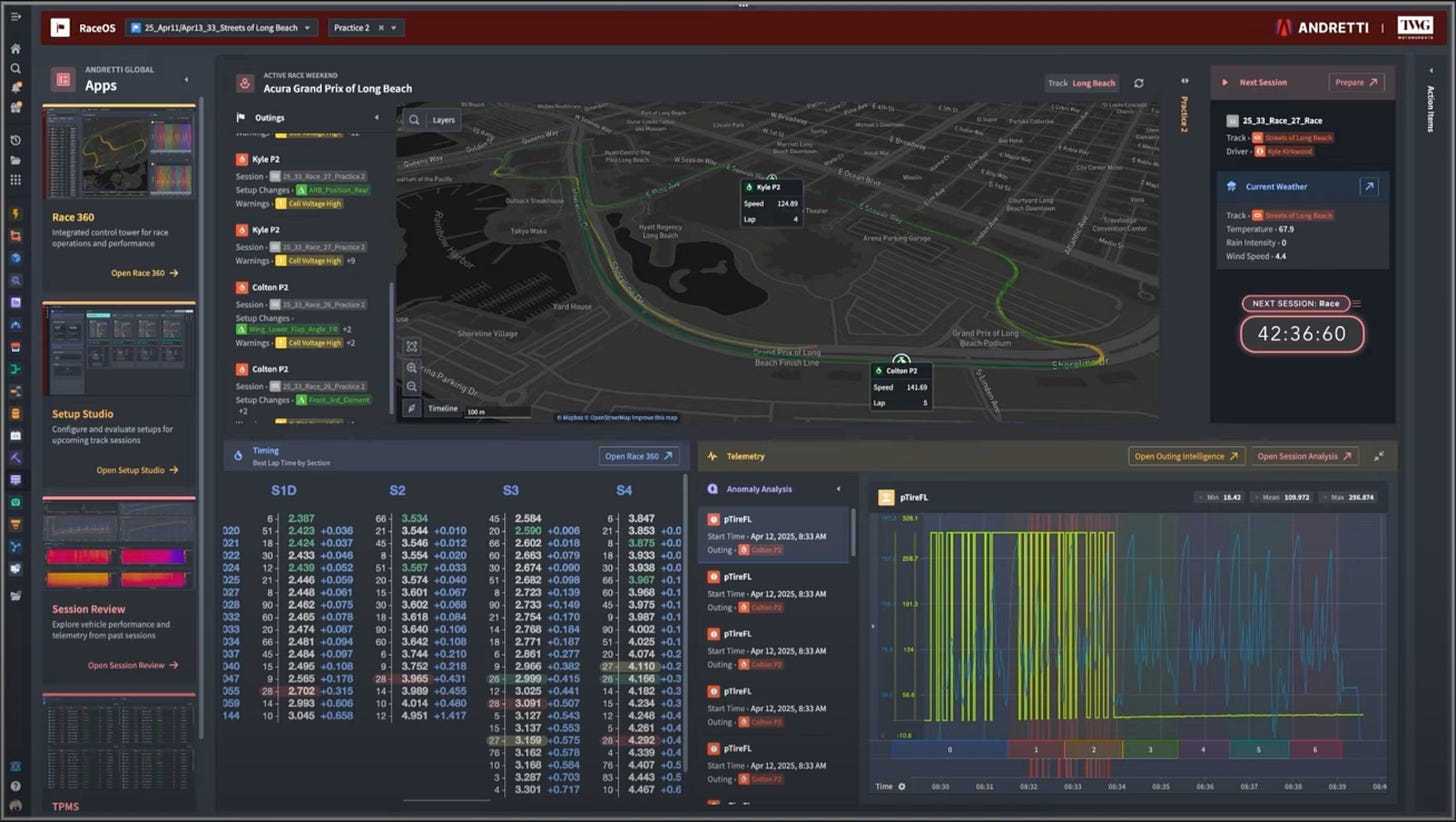Click the orange database cylinder sidebar icon
Viewport: 1456px width, 822px height.
tap(15, 413)
